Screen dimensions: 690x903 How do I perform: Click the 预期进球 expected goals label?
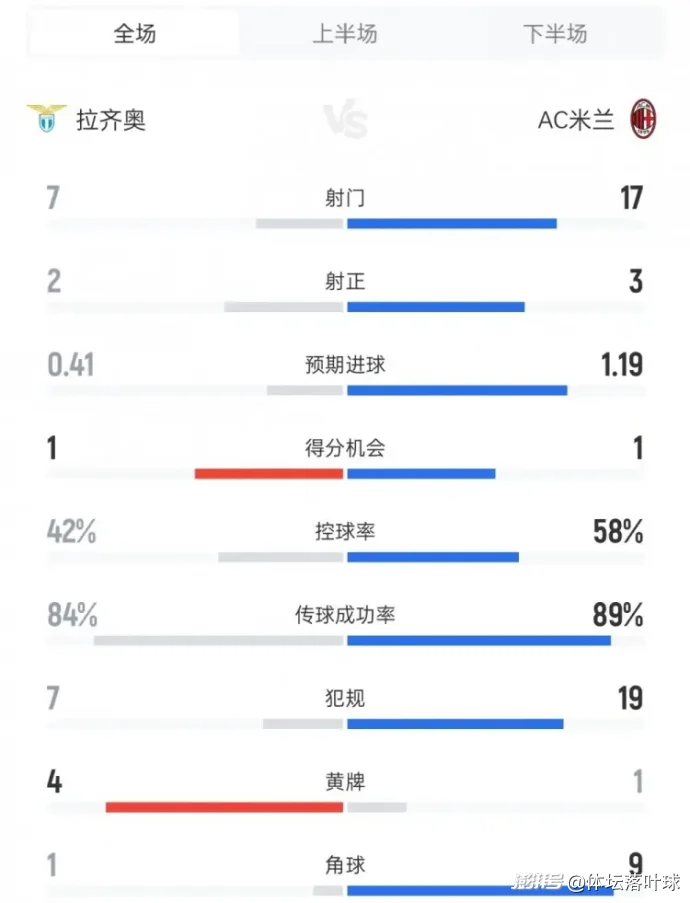345,365
